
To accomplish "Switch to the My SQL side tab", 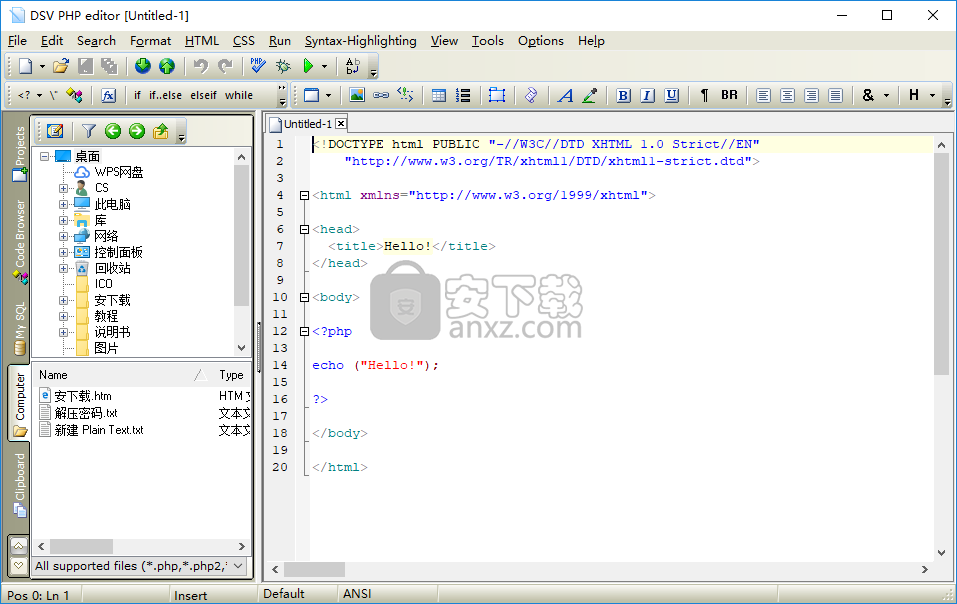I will coord(20,328).
